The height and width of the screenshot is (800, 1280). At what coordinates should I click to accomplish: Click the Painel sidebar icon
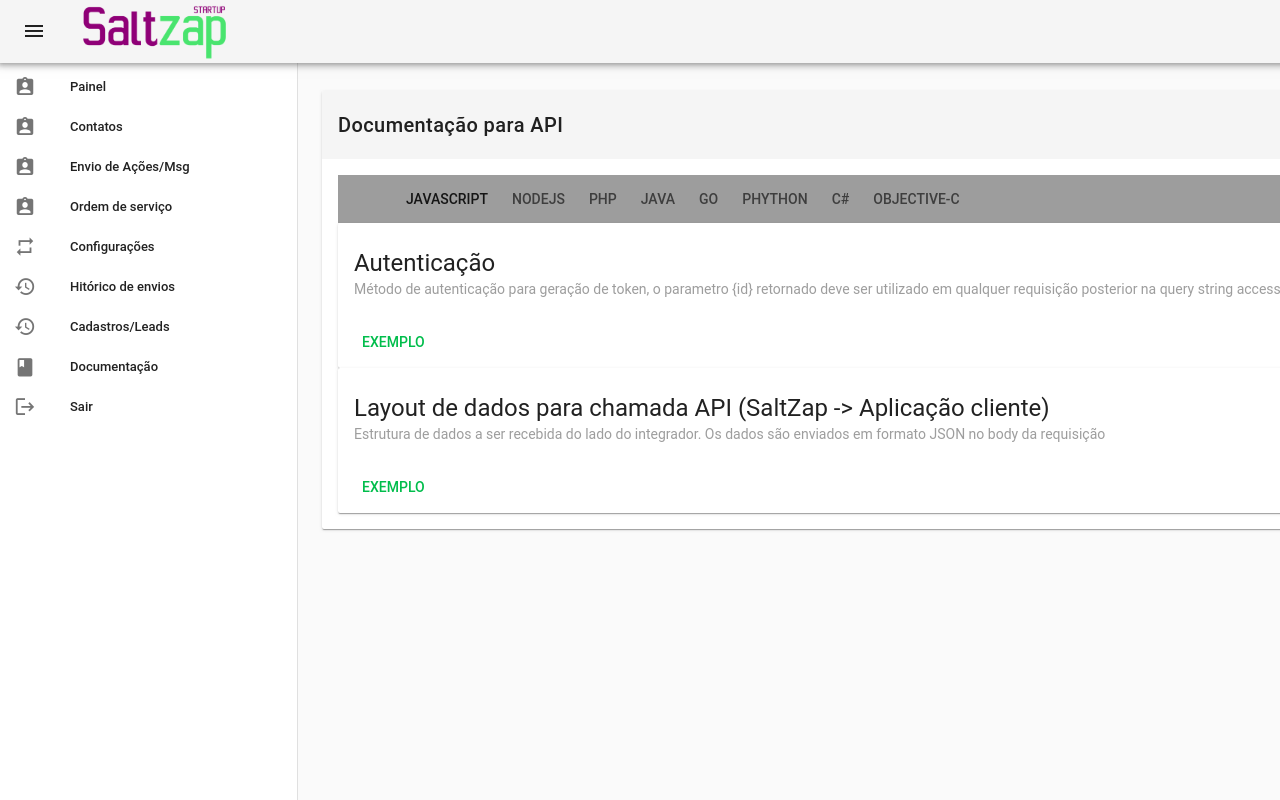(x=25, y=87)
